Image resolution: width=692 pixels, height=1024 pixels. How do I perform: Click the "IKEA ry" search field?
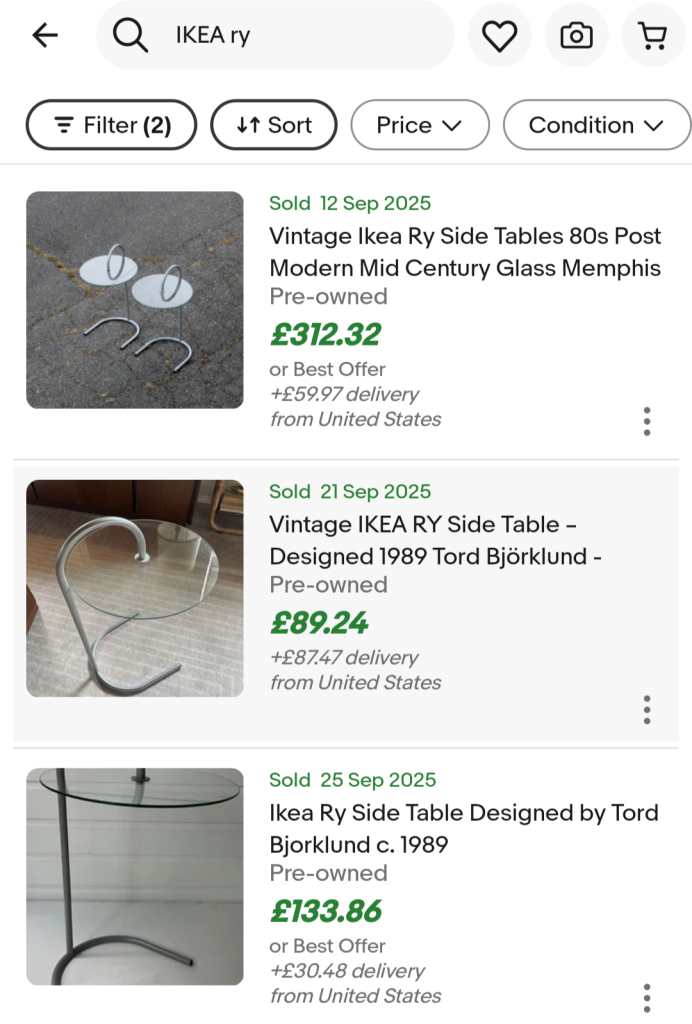coord(300,36)
